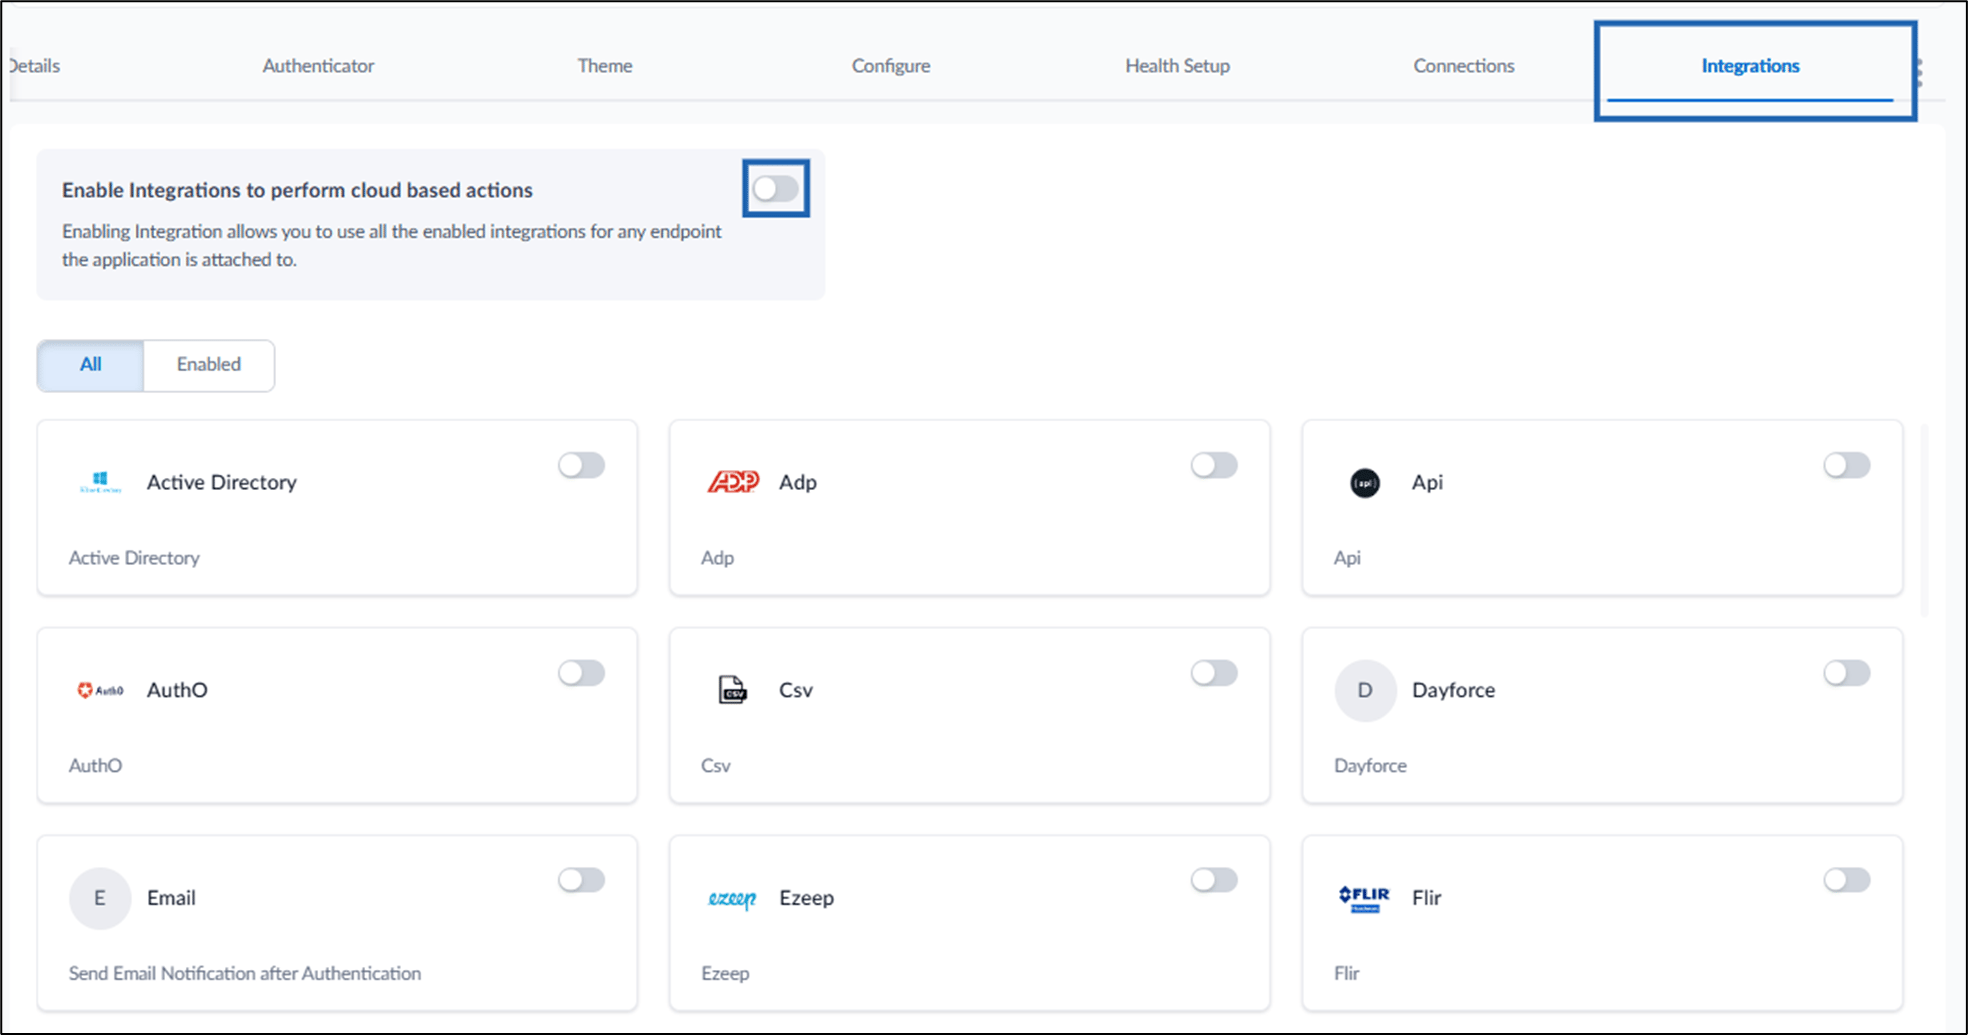This screenshot has width=1968, height=1035.
Task: Open the Health Setup tab
Action: [1177, 66]
